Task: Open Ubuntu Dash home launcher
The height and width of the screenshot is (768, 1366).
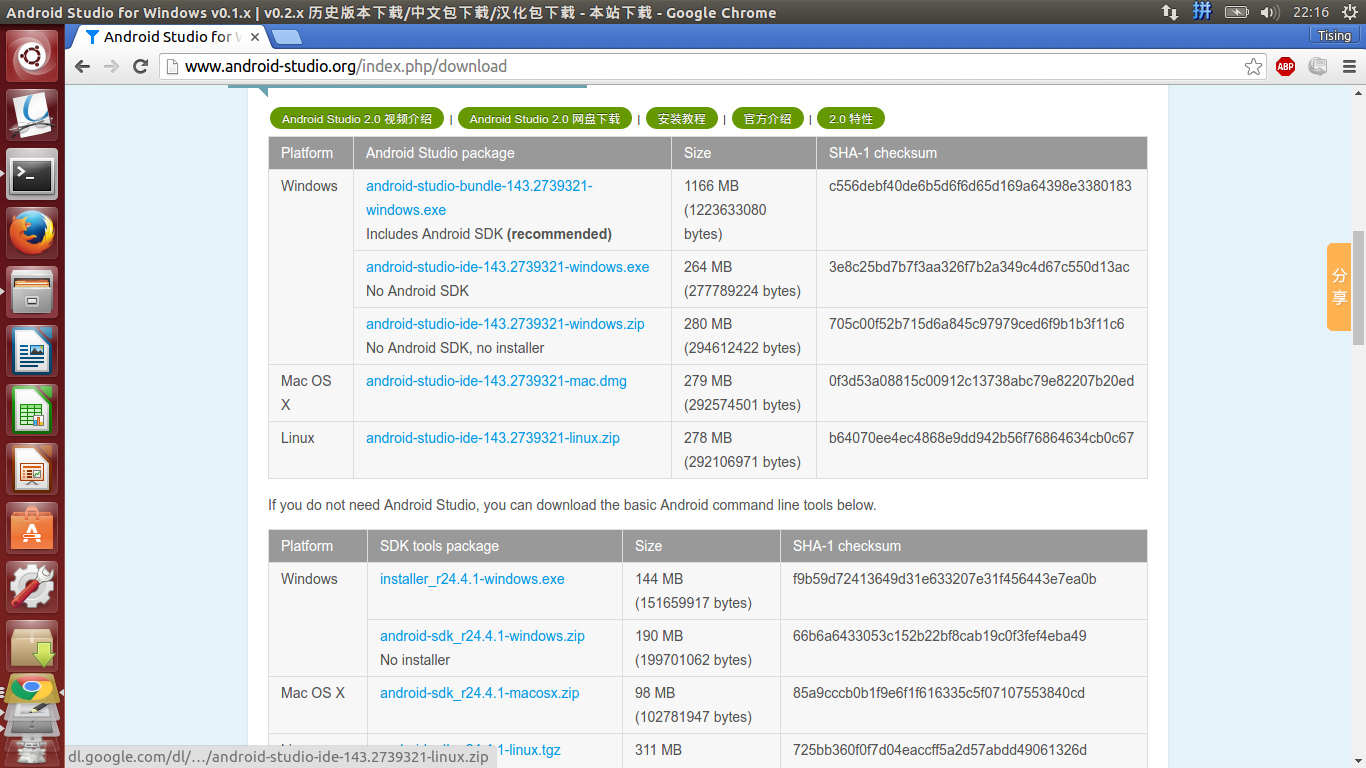Action: pos(33,56)
